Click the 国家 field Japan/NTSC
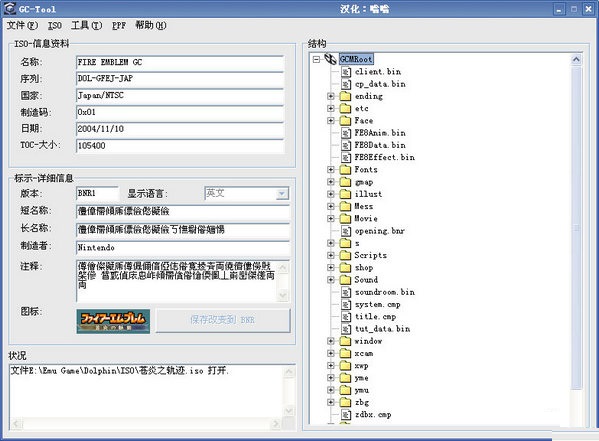Viewport: 599px width, 441px height. click(x=180, y=96)
